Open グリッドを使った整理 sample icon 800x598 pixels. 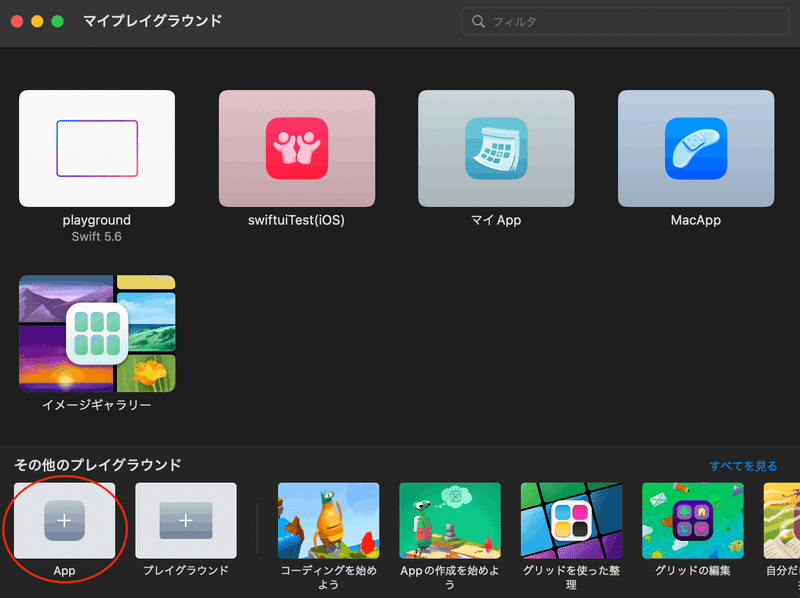click(571, 520)
